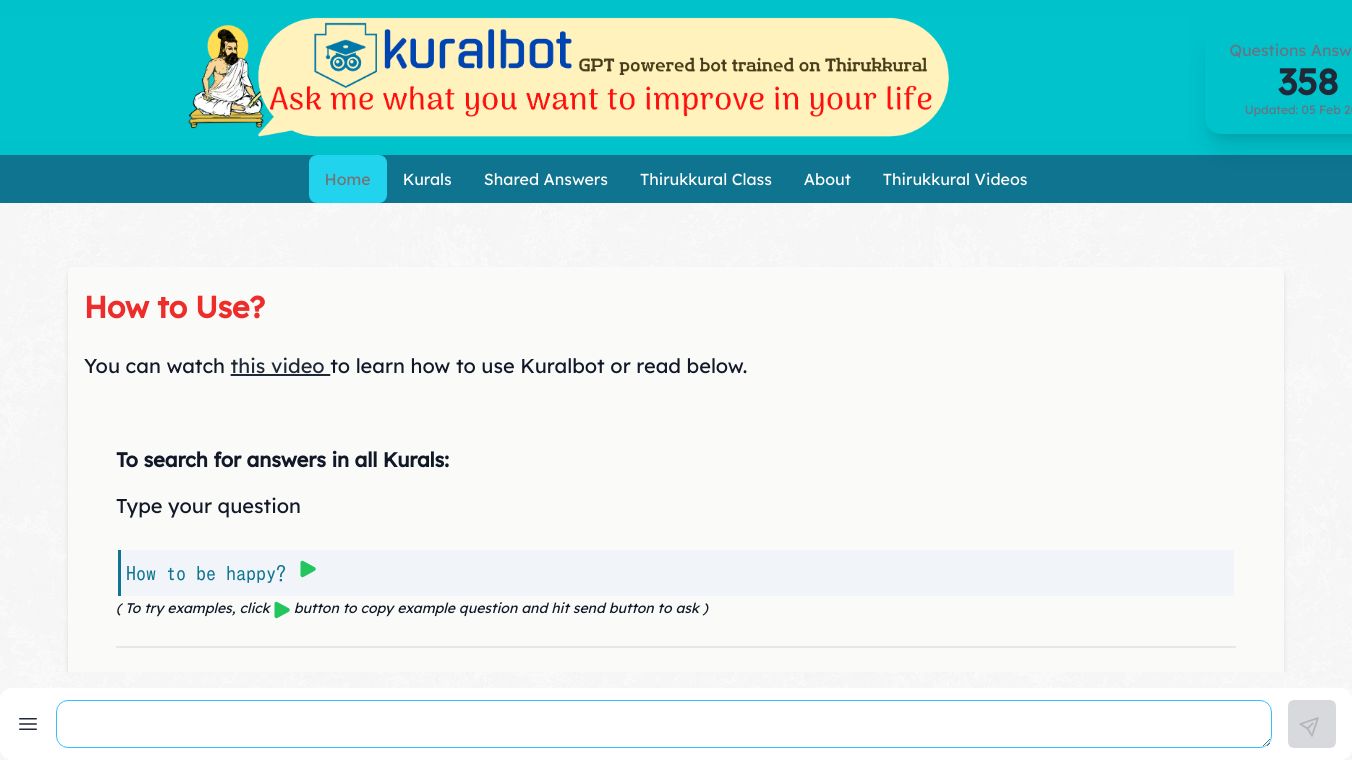Click 'To search for answers in all Kurals:' text
The image size is (1352, 760).
(x=283, y=460)
